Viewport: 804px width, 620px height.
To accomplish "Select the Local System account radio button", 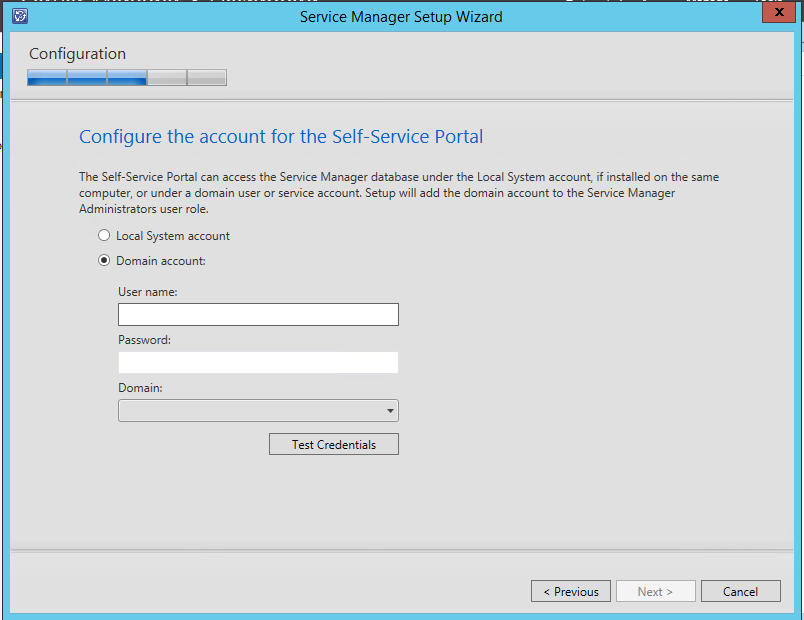I will coord(104,235).
